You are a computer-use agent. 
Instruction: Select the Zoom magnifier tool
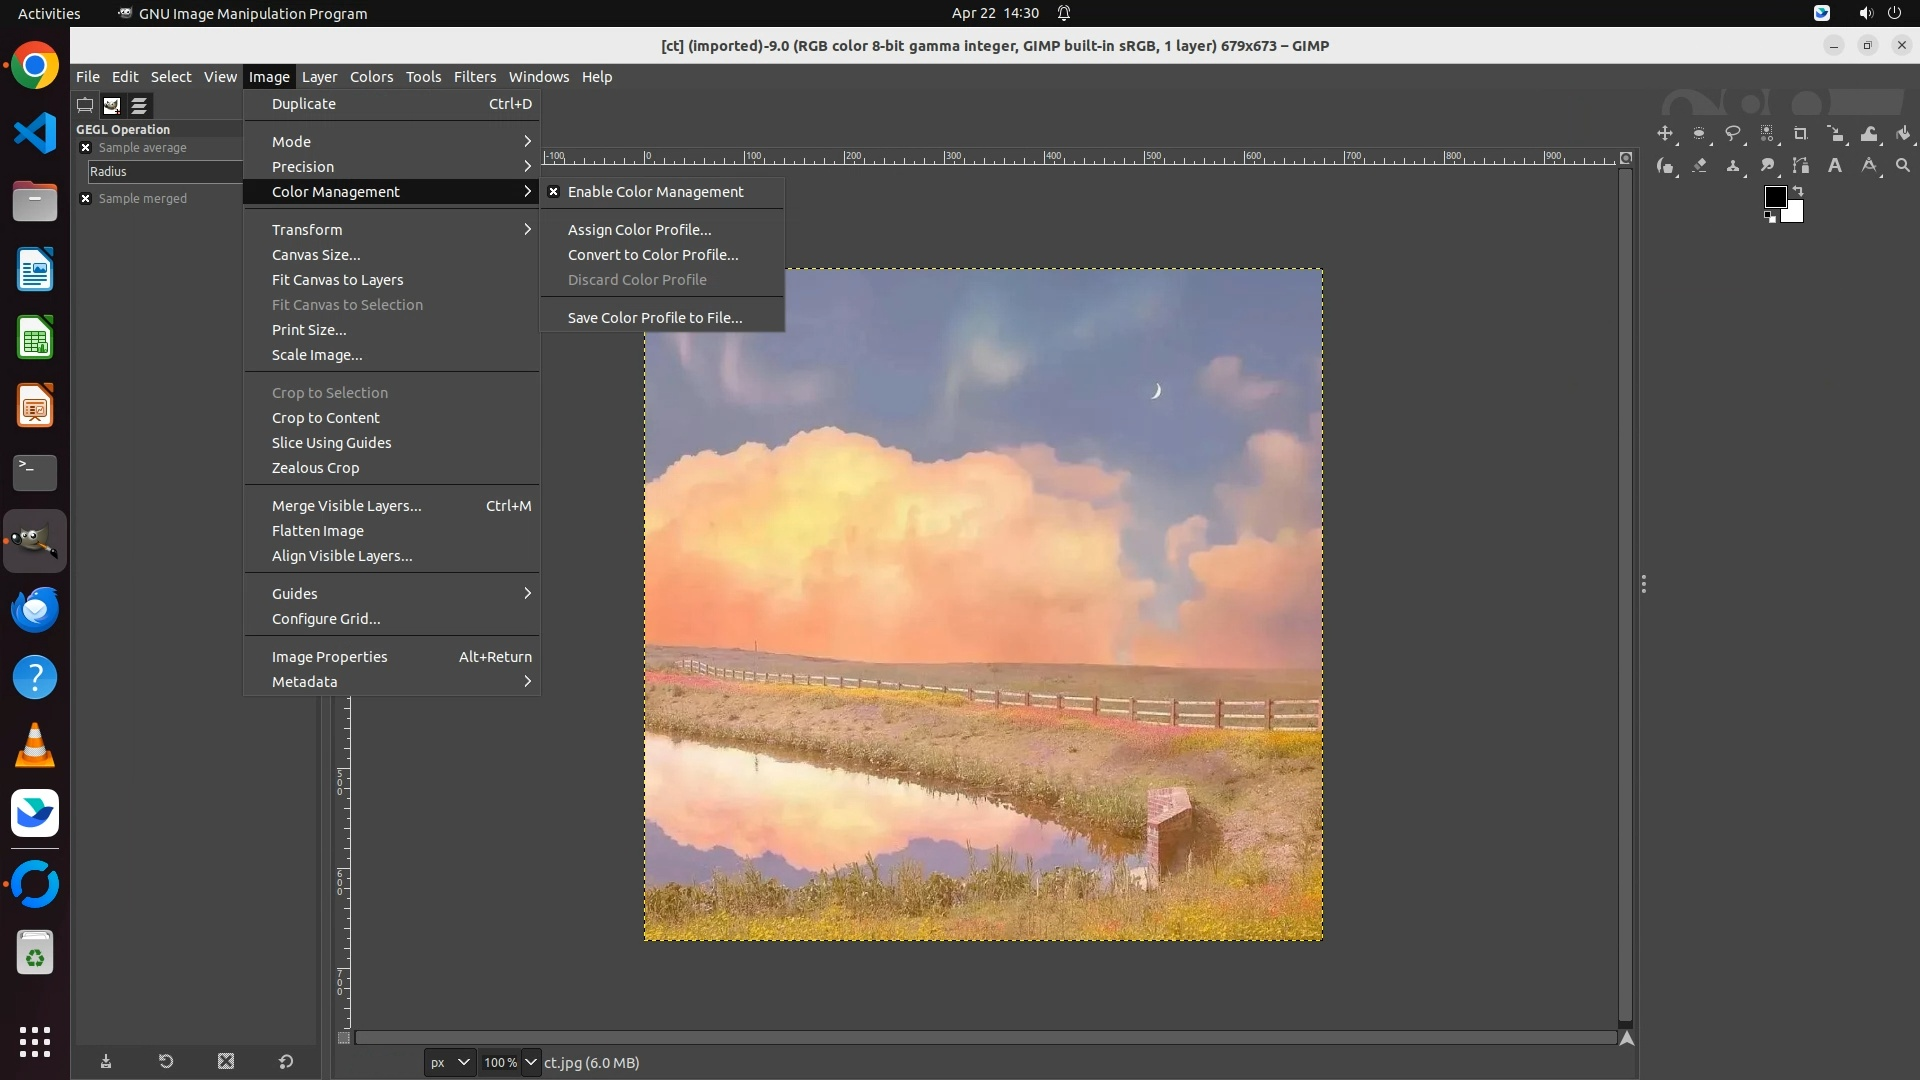pyautogui.click(x=1903, y=166)
